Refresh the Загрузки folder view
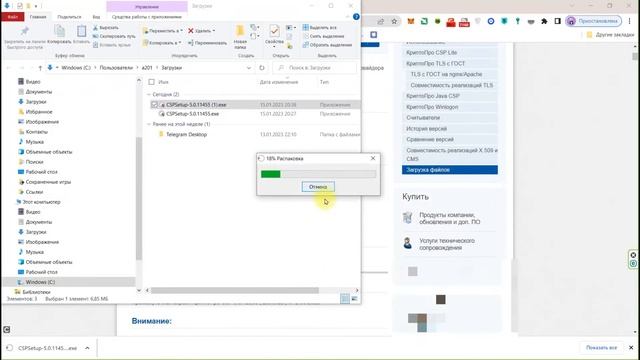The height and width of the screenshot is (360, 640). tap(262, 68)
